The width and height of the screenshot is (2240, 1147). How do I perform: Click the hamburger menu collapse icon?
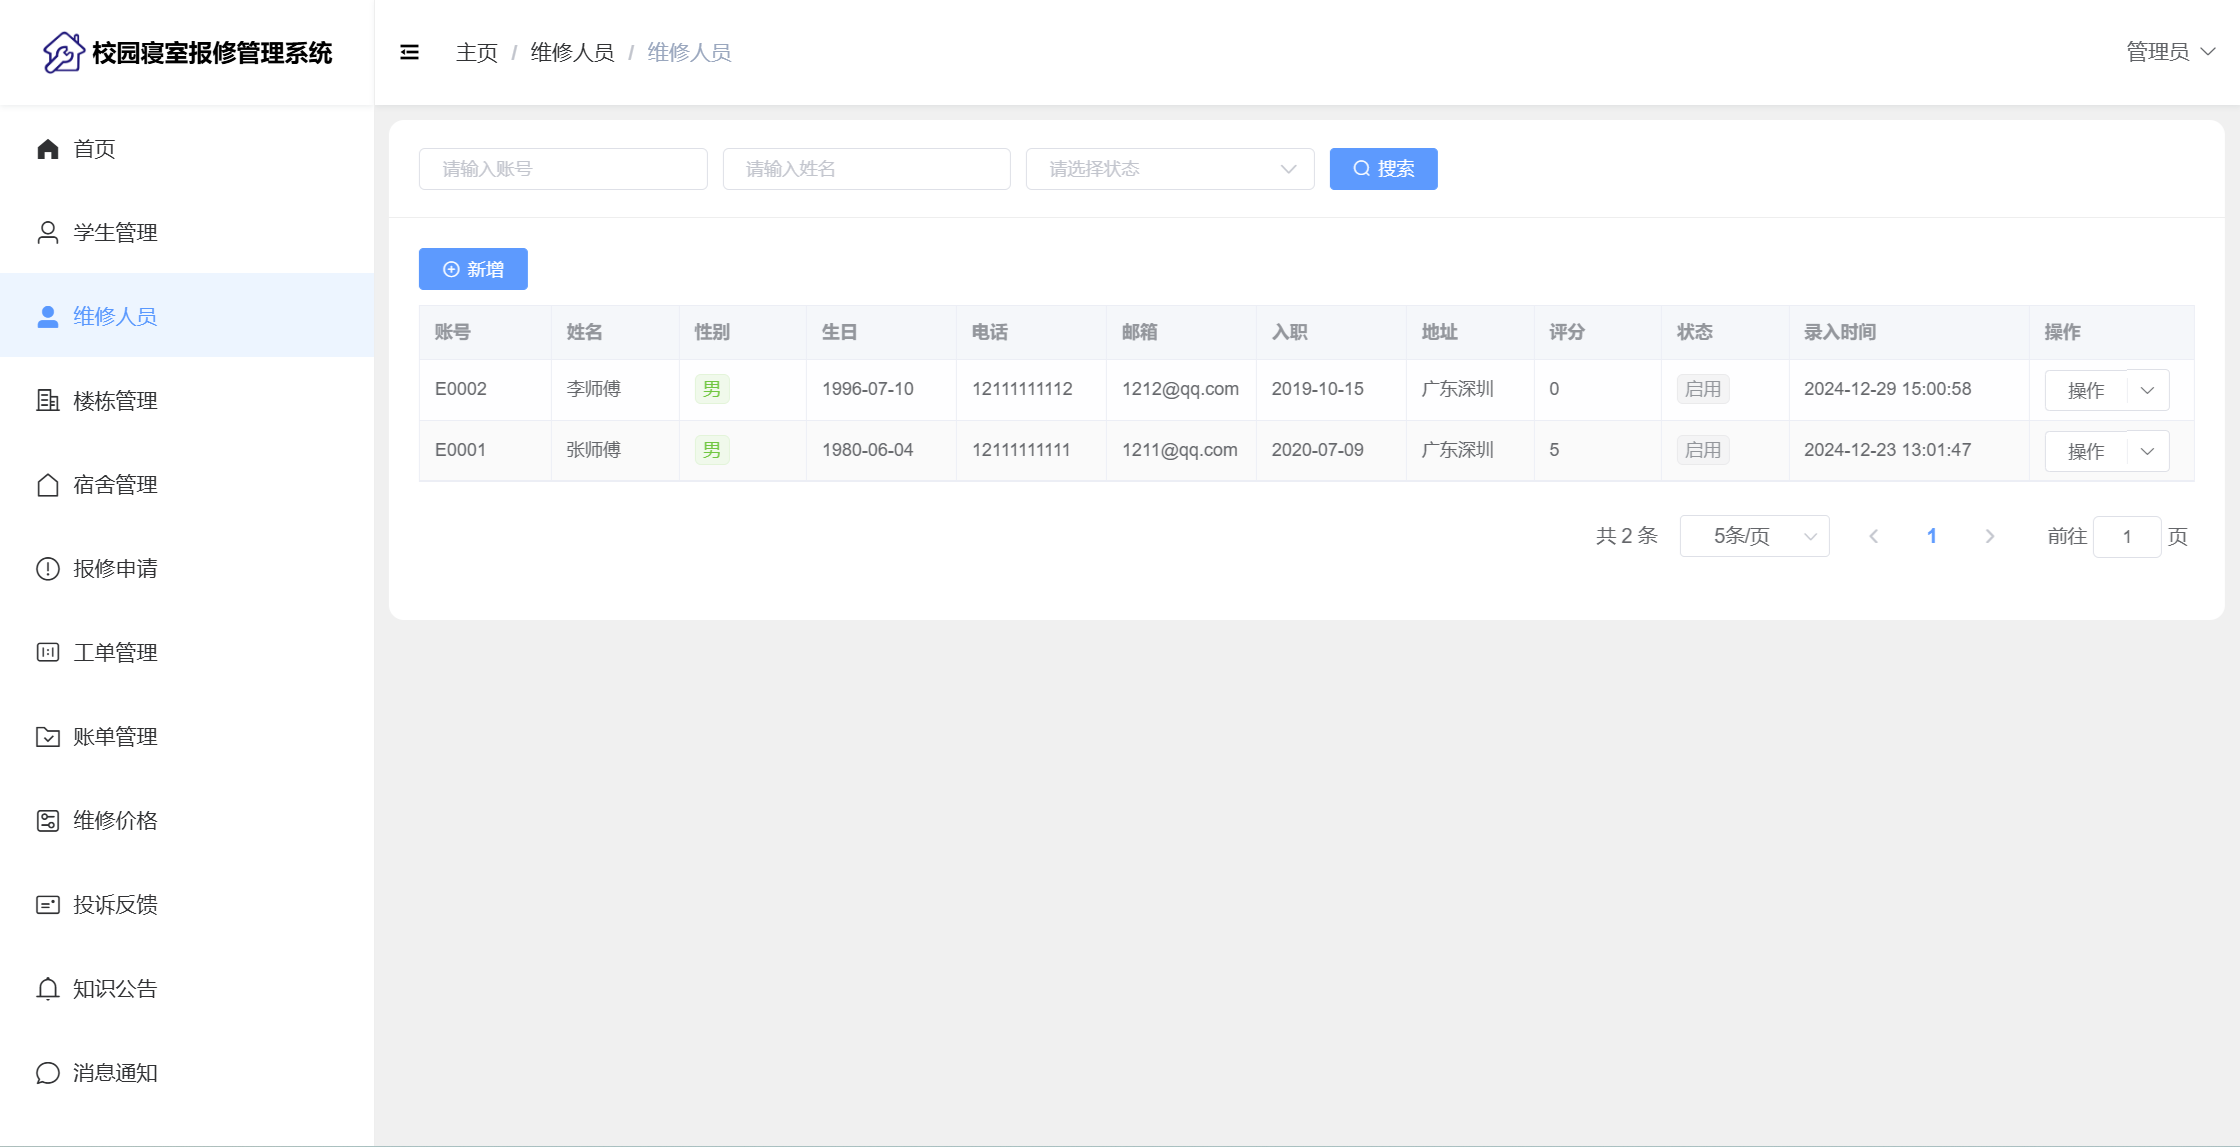click(409, 52)
